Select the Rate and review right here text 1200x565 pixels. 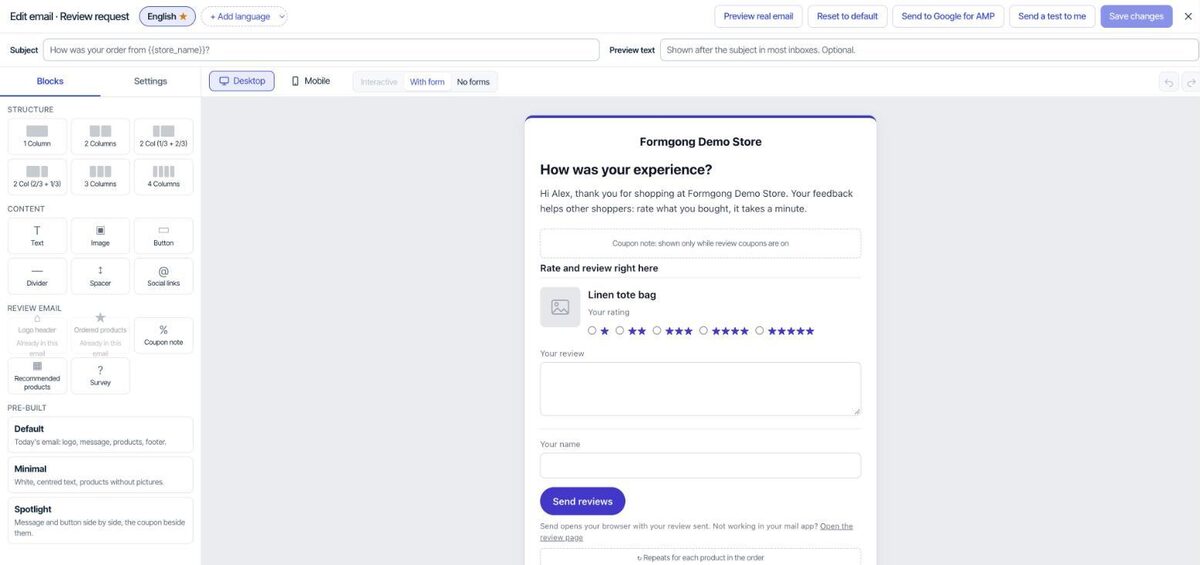(x=599, y=268)
